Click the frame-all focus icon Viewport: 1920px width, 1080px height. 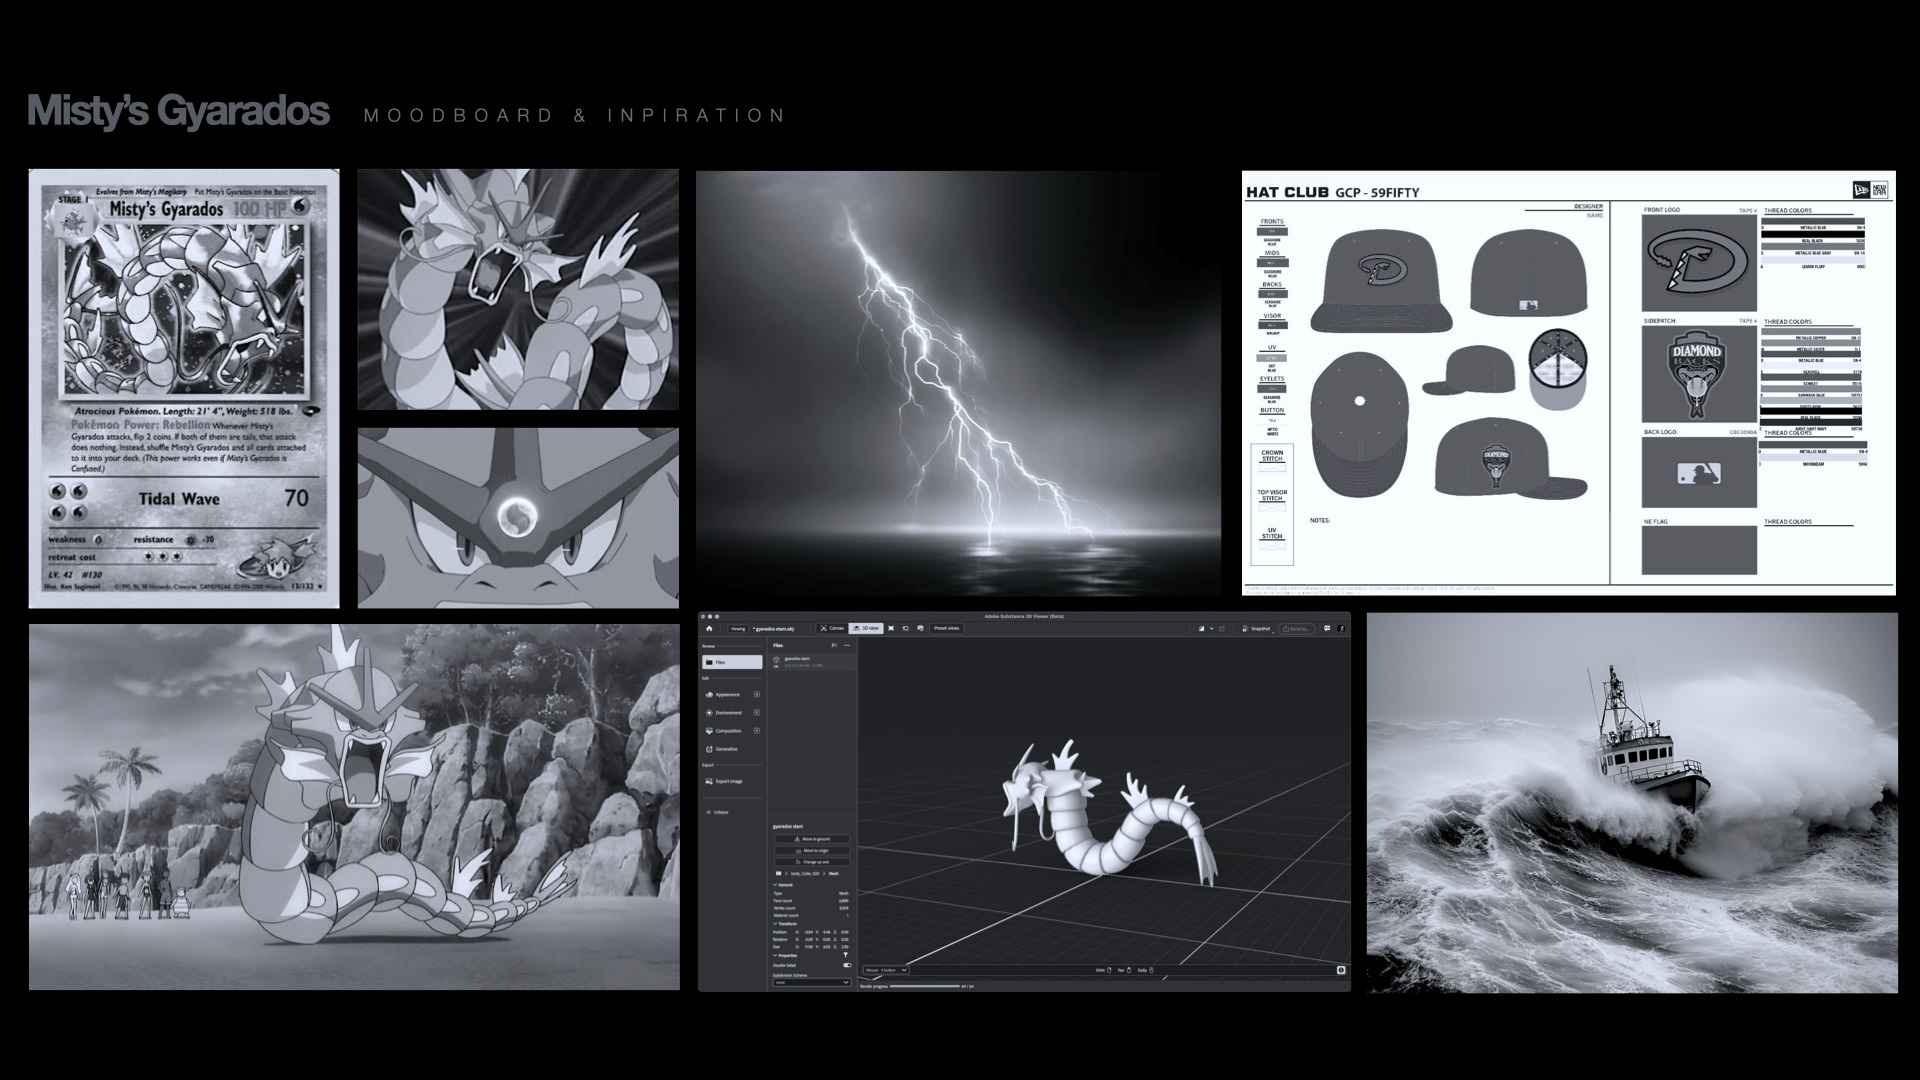pyautogui.click(x=891, y=628)
